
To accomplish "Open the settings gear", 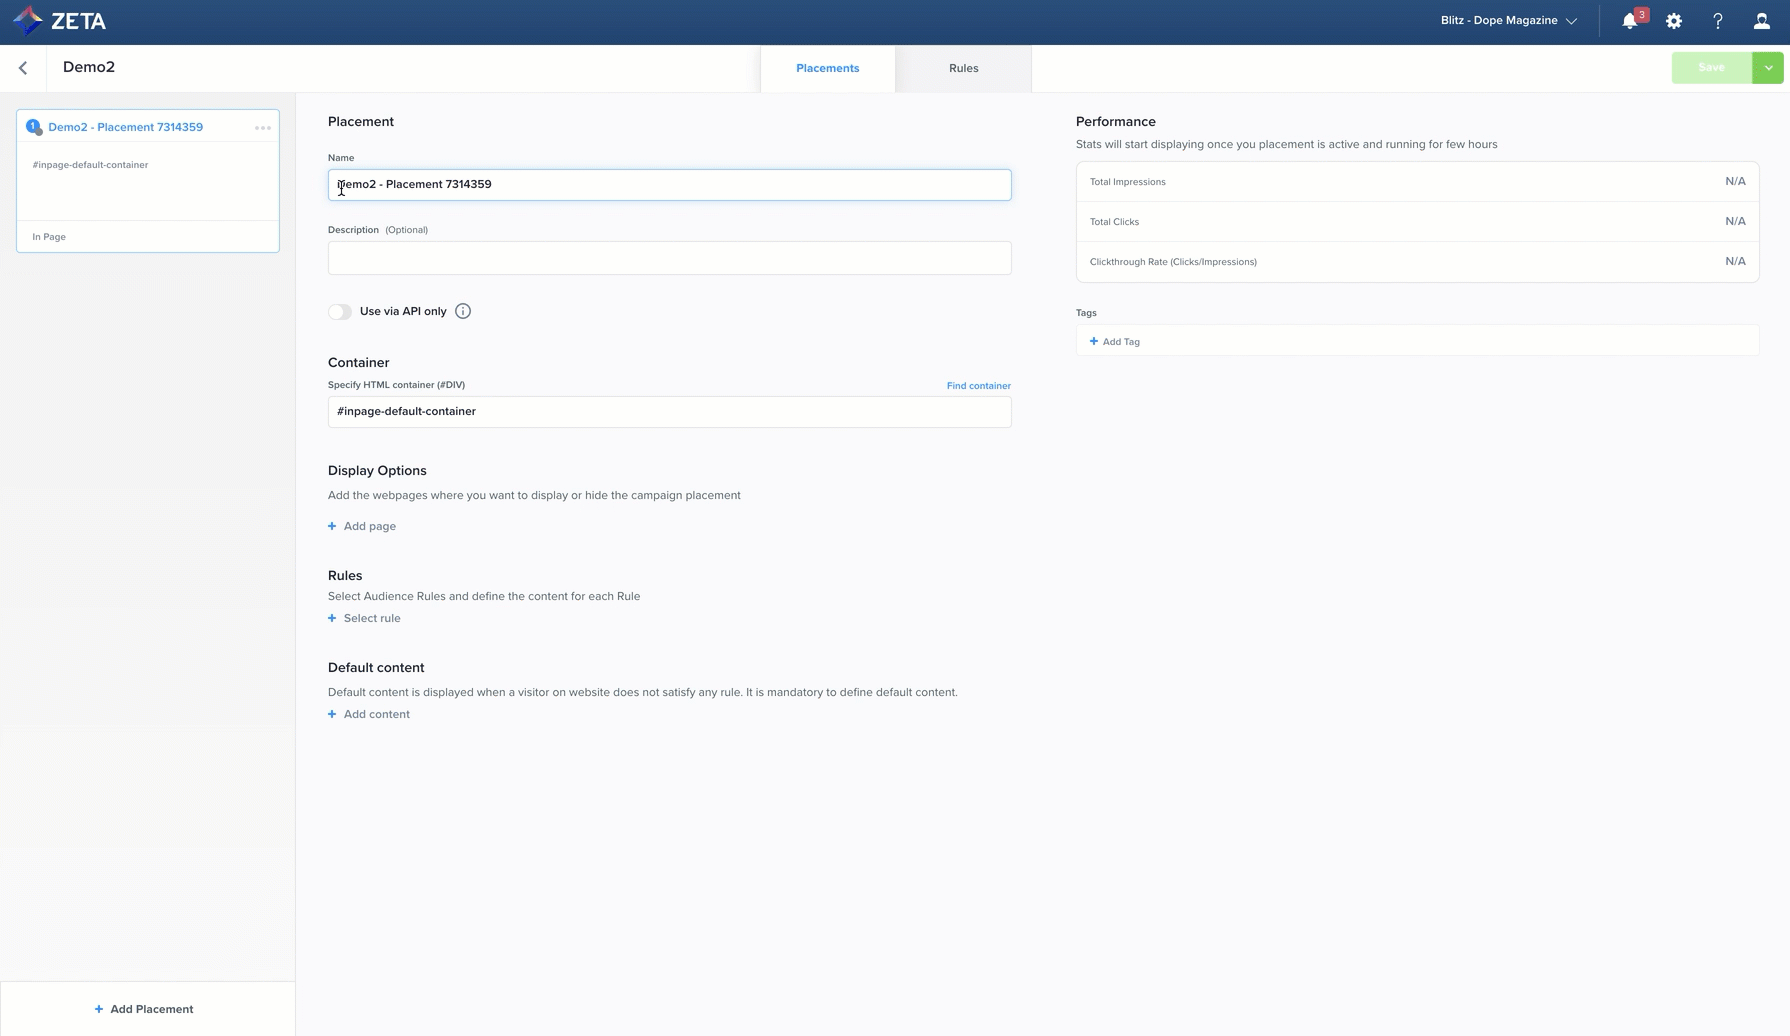I will pyautogui.click(x=1673, y=21).
